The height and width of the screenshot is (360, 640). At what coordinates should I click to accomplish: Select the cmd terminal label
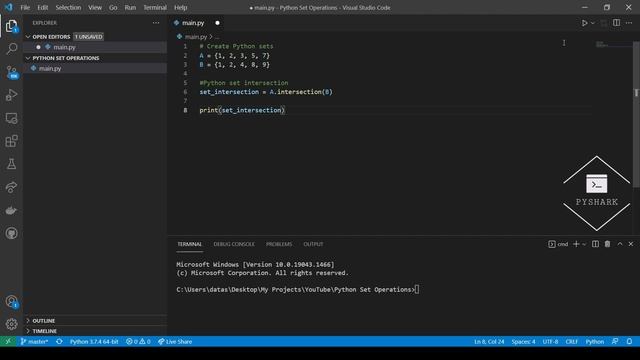tap(558, 244)
